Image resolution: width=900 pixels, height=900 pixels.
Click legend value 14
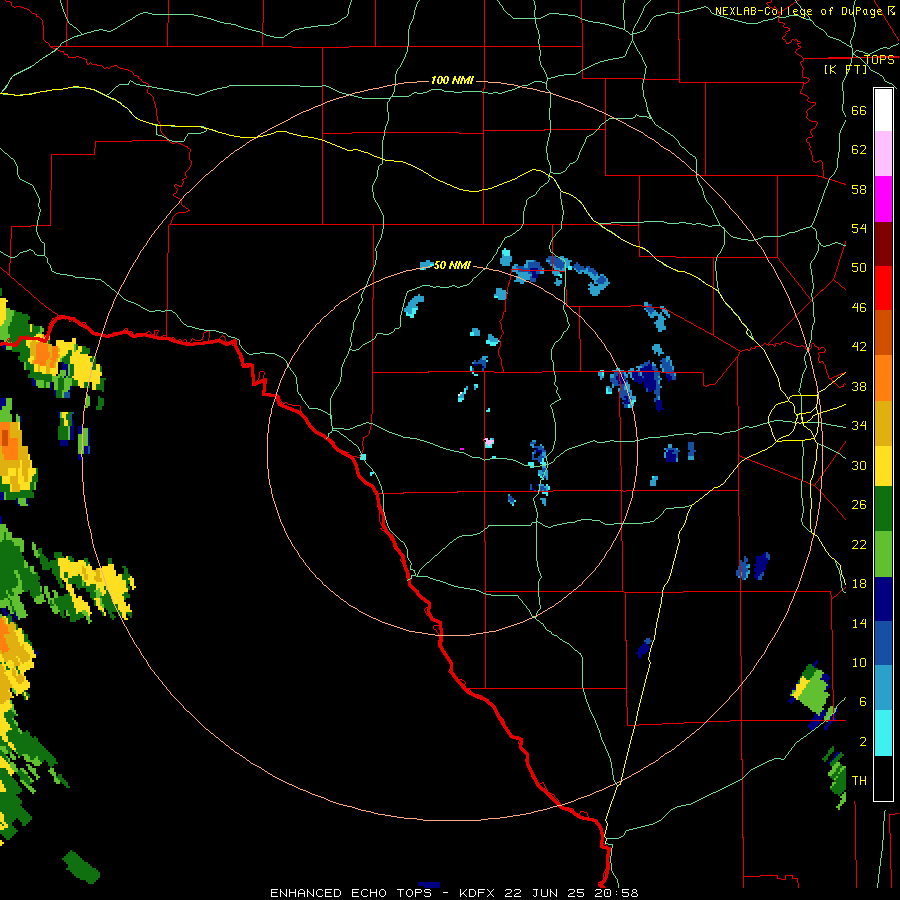[x=859, y=623]
